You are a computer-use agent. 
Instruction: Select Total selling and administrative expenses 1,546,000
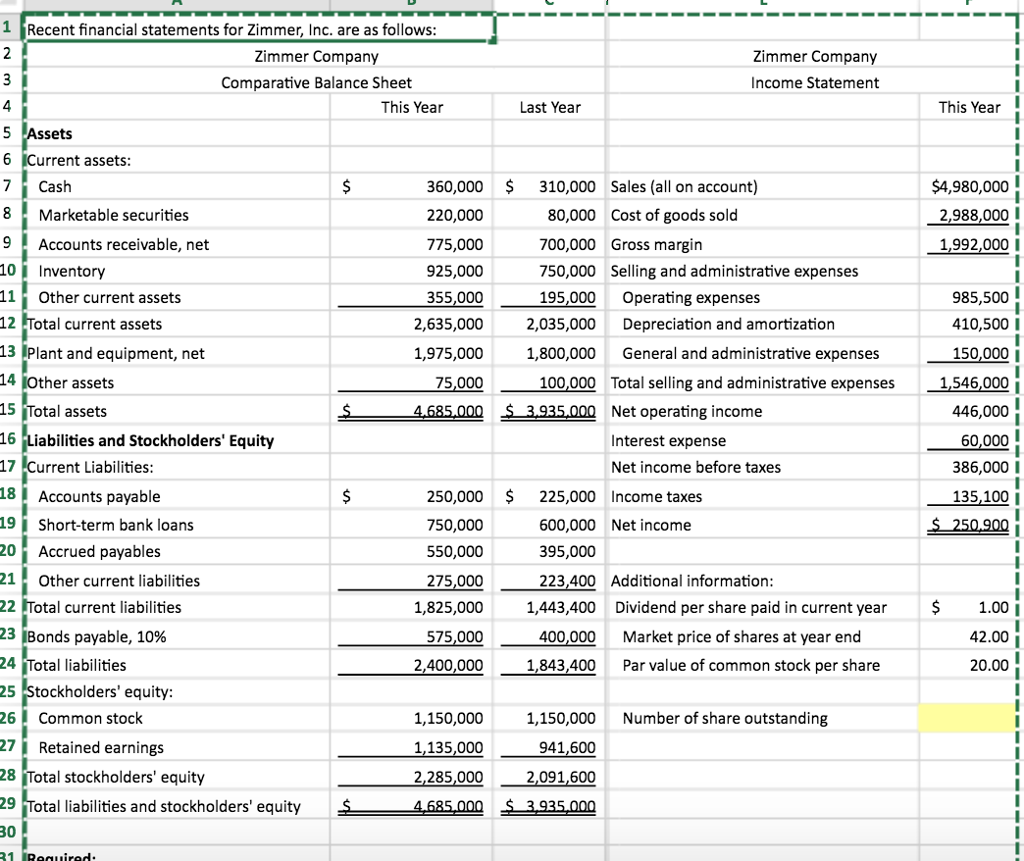(974, 383)
